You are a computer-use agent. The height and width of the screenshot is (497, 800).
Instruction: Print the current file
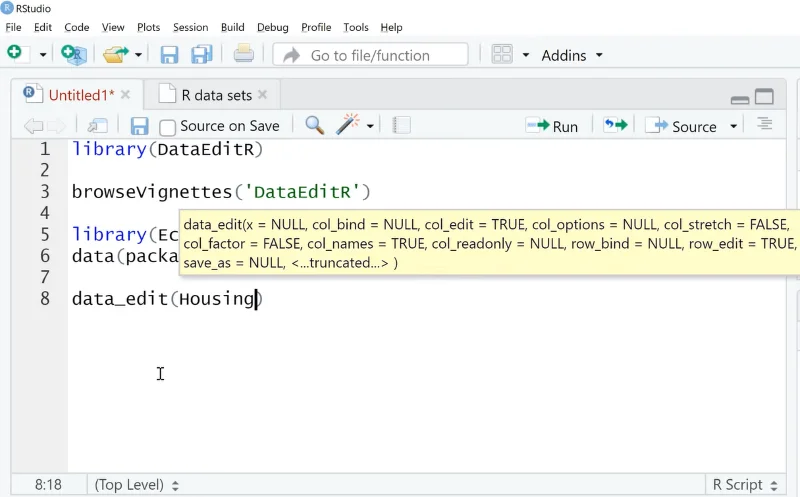[243, 54]
